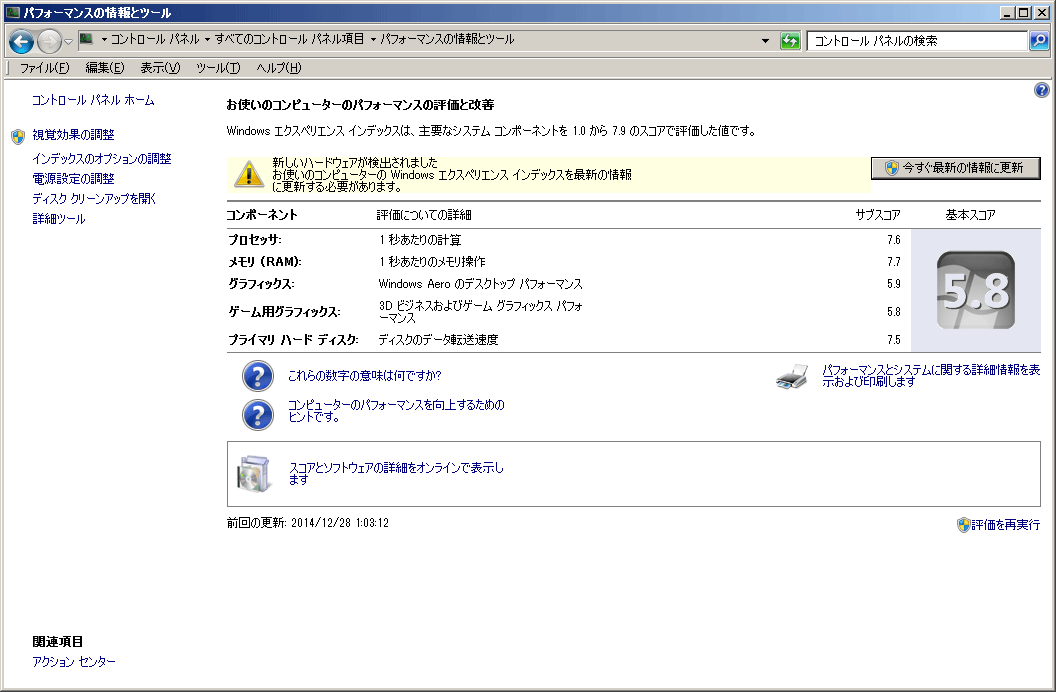Open the 編集(E) menu
1056x692 pixels.
tap(105, 67)
